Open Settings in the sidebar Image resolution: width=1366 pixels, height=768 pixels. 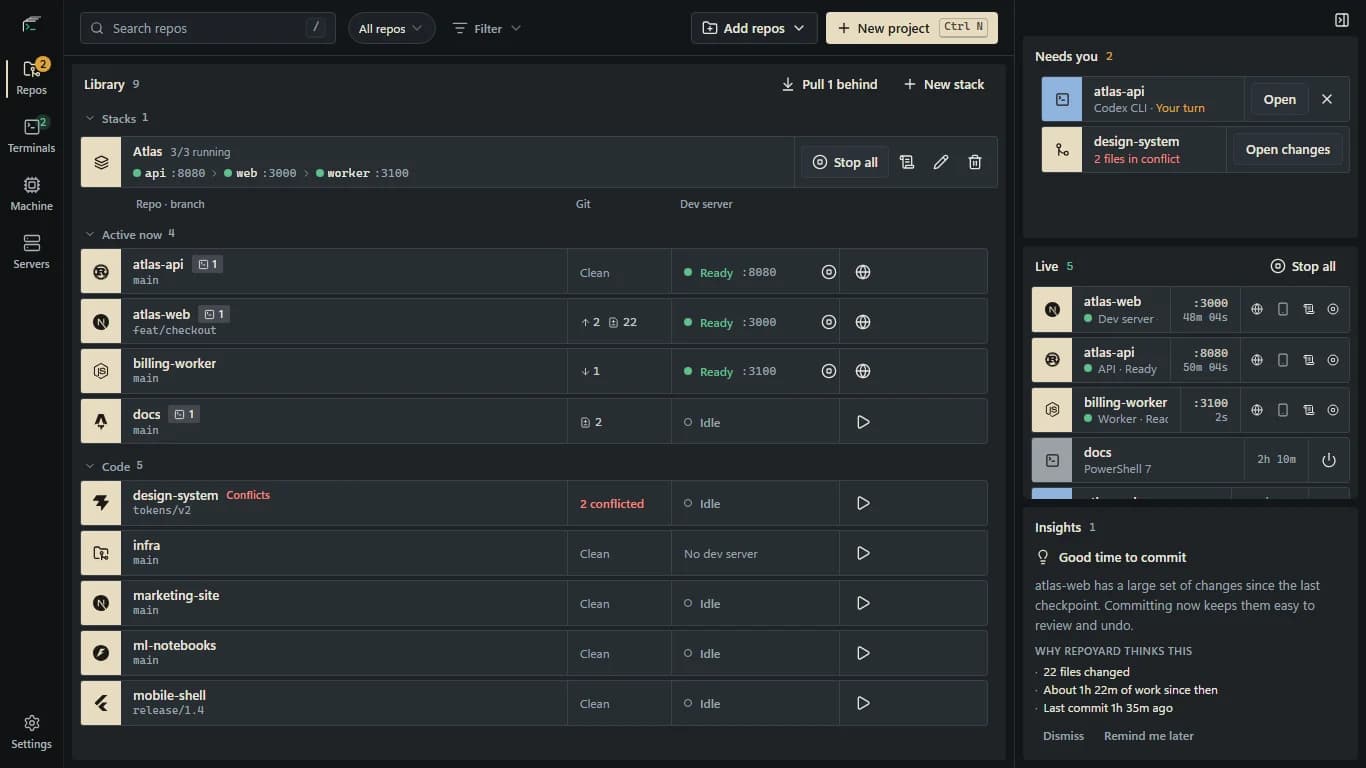point(31,732)
